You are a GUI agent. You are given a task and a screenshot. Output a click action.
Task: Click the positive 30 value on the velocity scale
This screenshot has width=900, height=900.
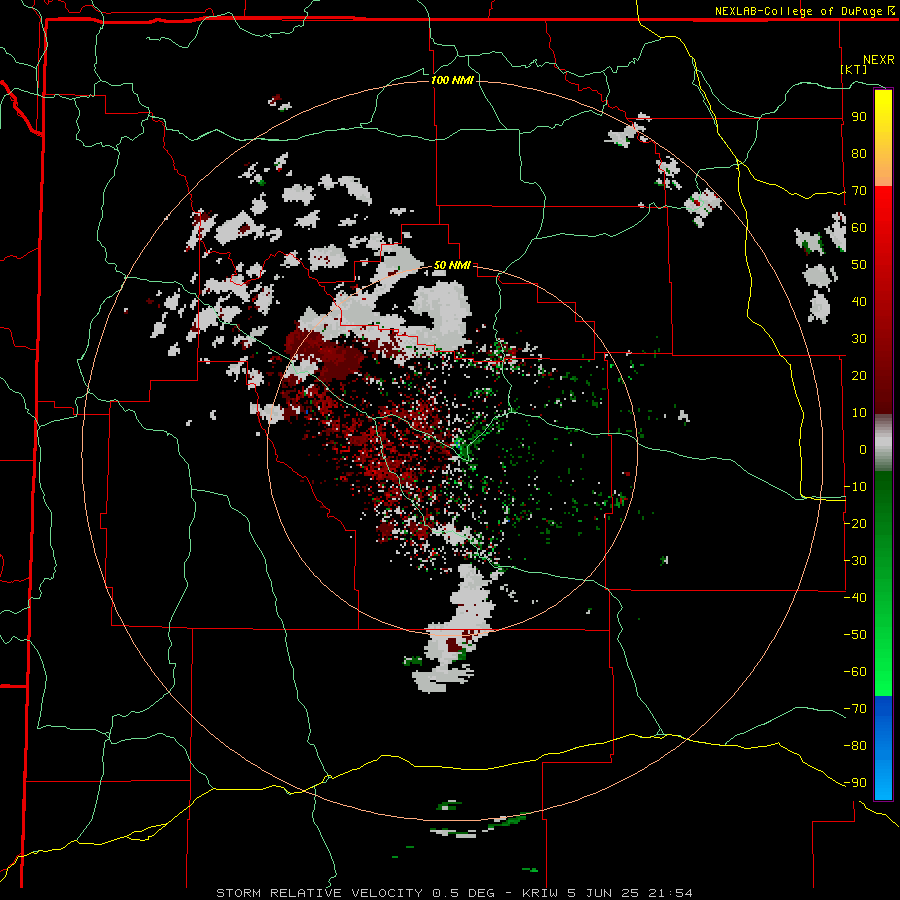pos(859,339)
